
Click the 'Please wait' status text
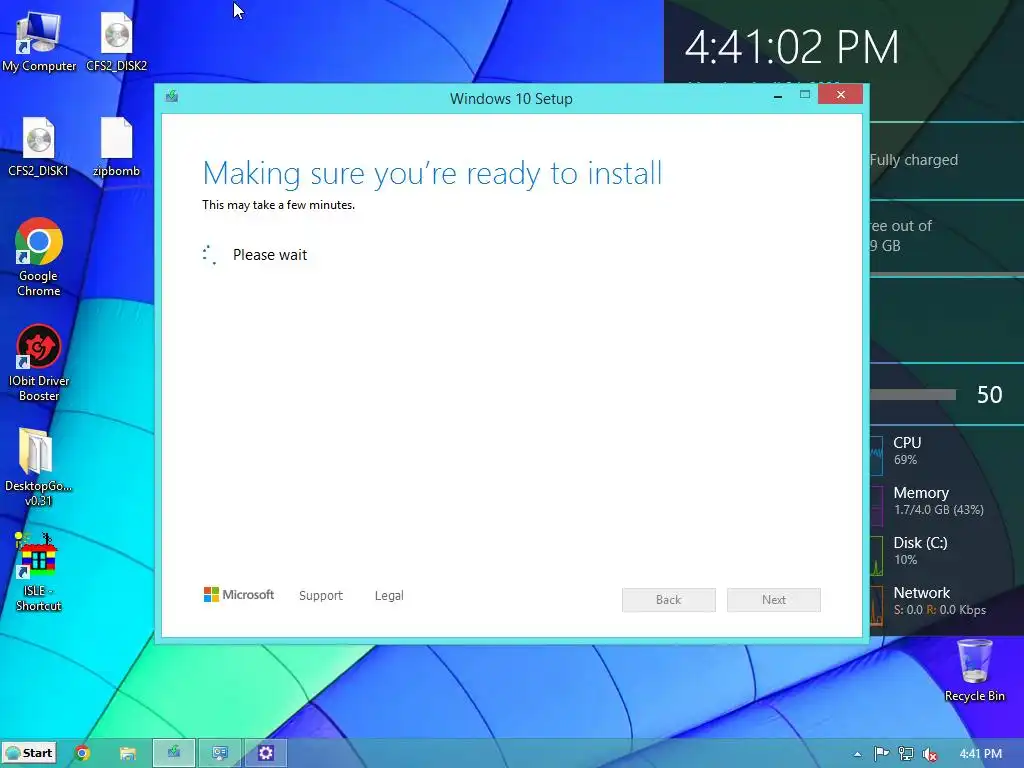(270, 255)
